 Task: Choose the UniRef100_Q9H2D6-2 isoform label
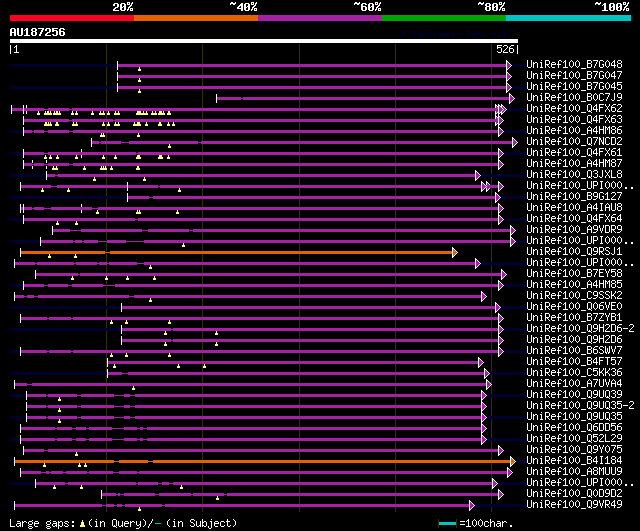pyautogui.click(x=580, y=329)
